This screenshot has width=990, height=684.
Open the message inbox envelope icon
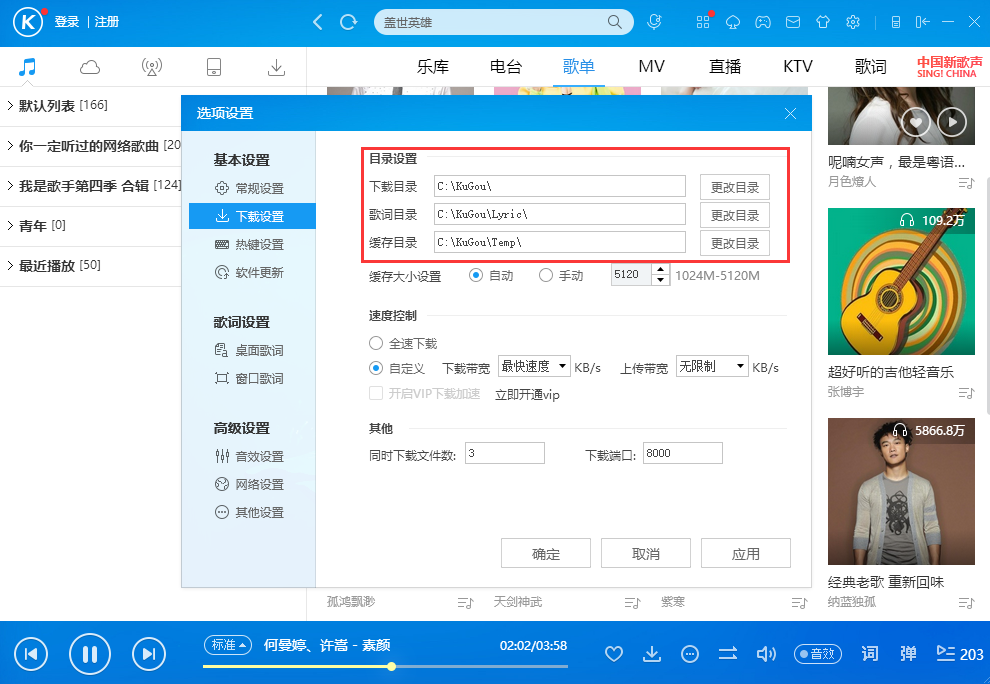793,22
